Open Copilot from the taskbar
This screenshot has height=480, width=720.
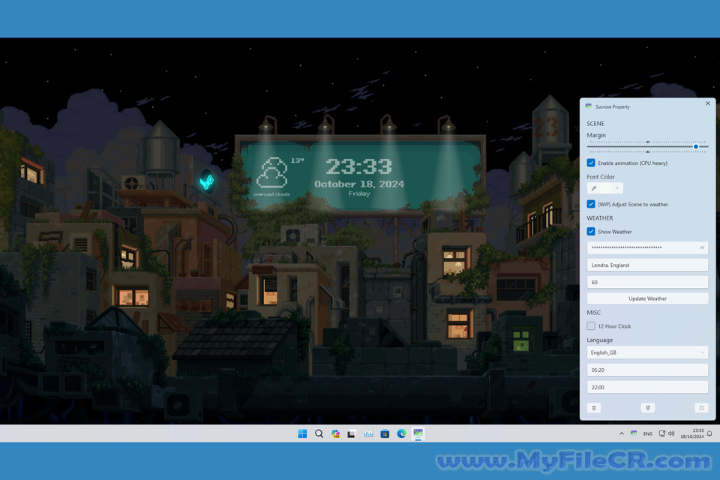click(x=335, y=434)
